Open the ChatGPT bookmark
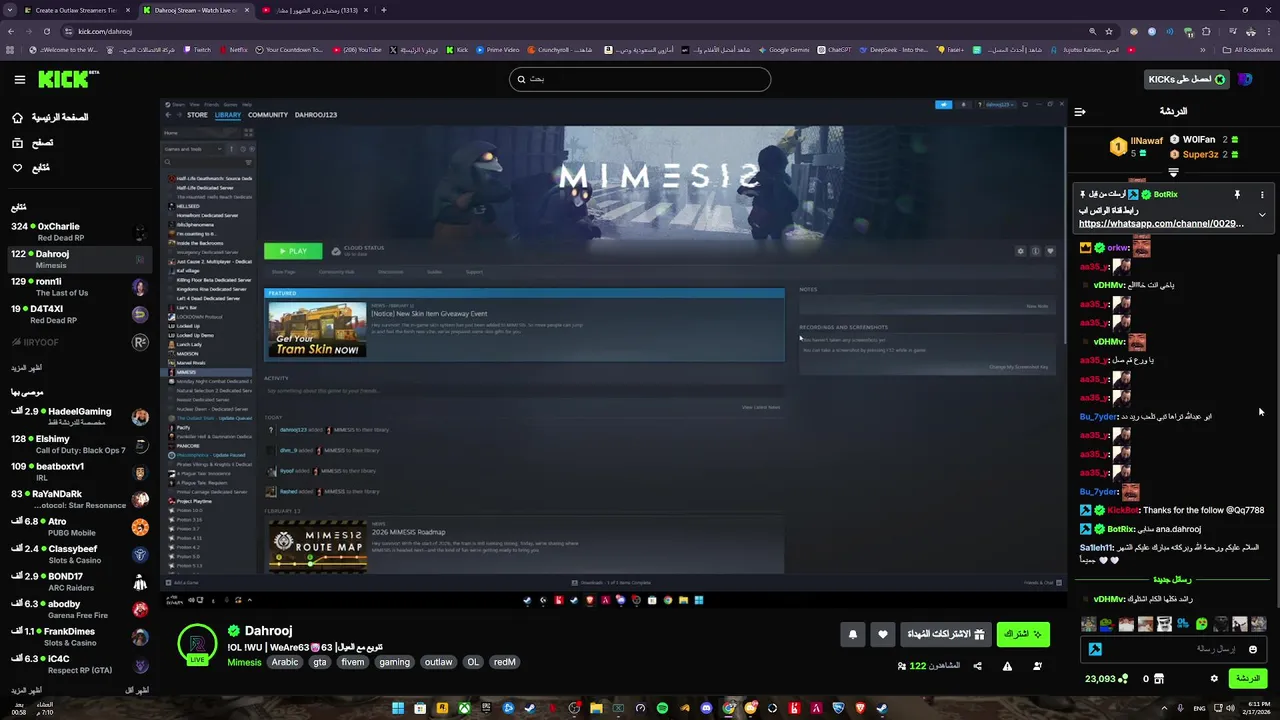The height and width of the screenshot is (720, 1280). point(834,49)
